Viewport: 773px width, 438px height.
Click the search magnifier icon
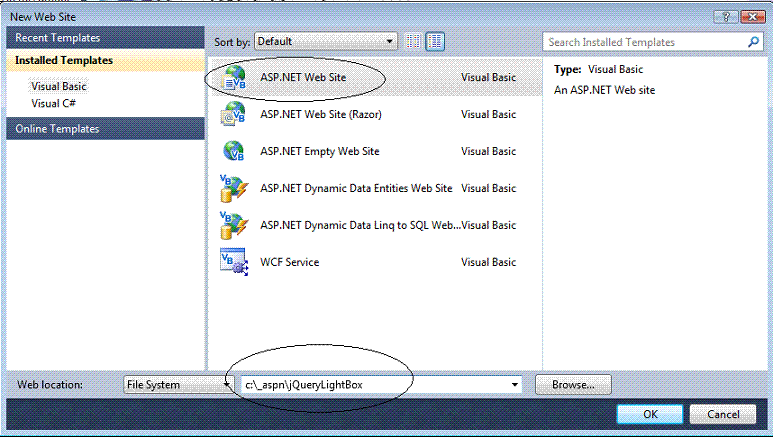753,42
